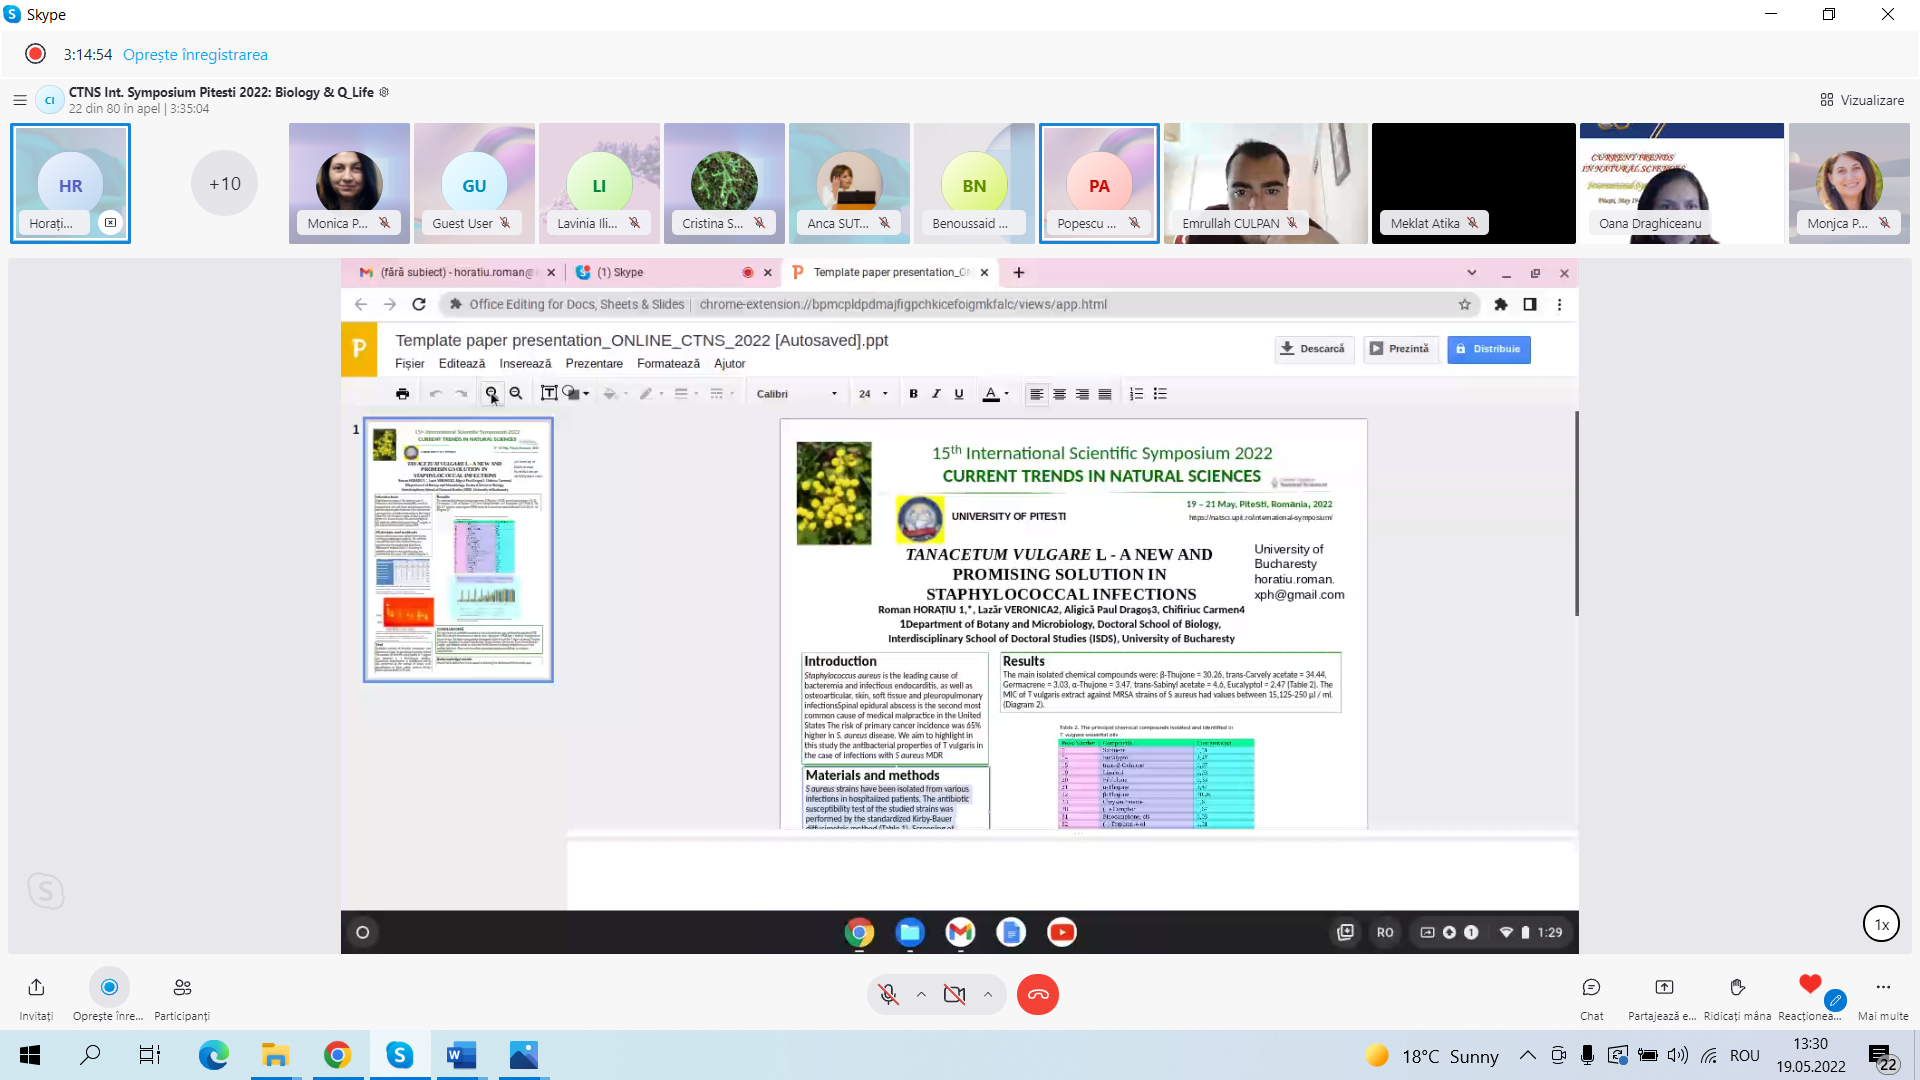This screenshot has width=1920, height=1080.
Task: Open the font size 24 dropdown
Action: point(872,394)
